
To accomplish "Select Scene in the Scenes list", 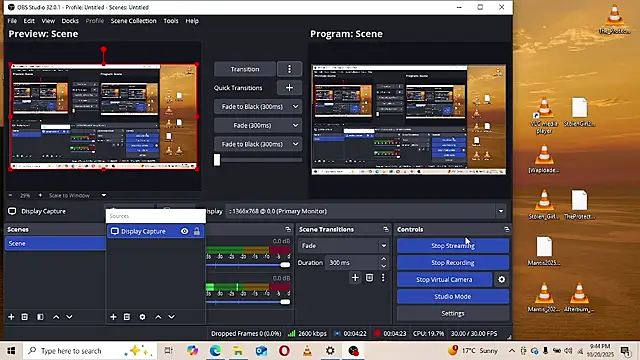I will (55, 243).
